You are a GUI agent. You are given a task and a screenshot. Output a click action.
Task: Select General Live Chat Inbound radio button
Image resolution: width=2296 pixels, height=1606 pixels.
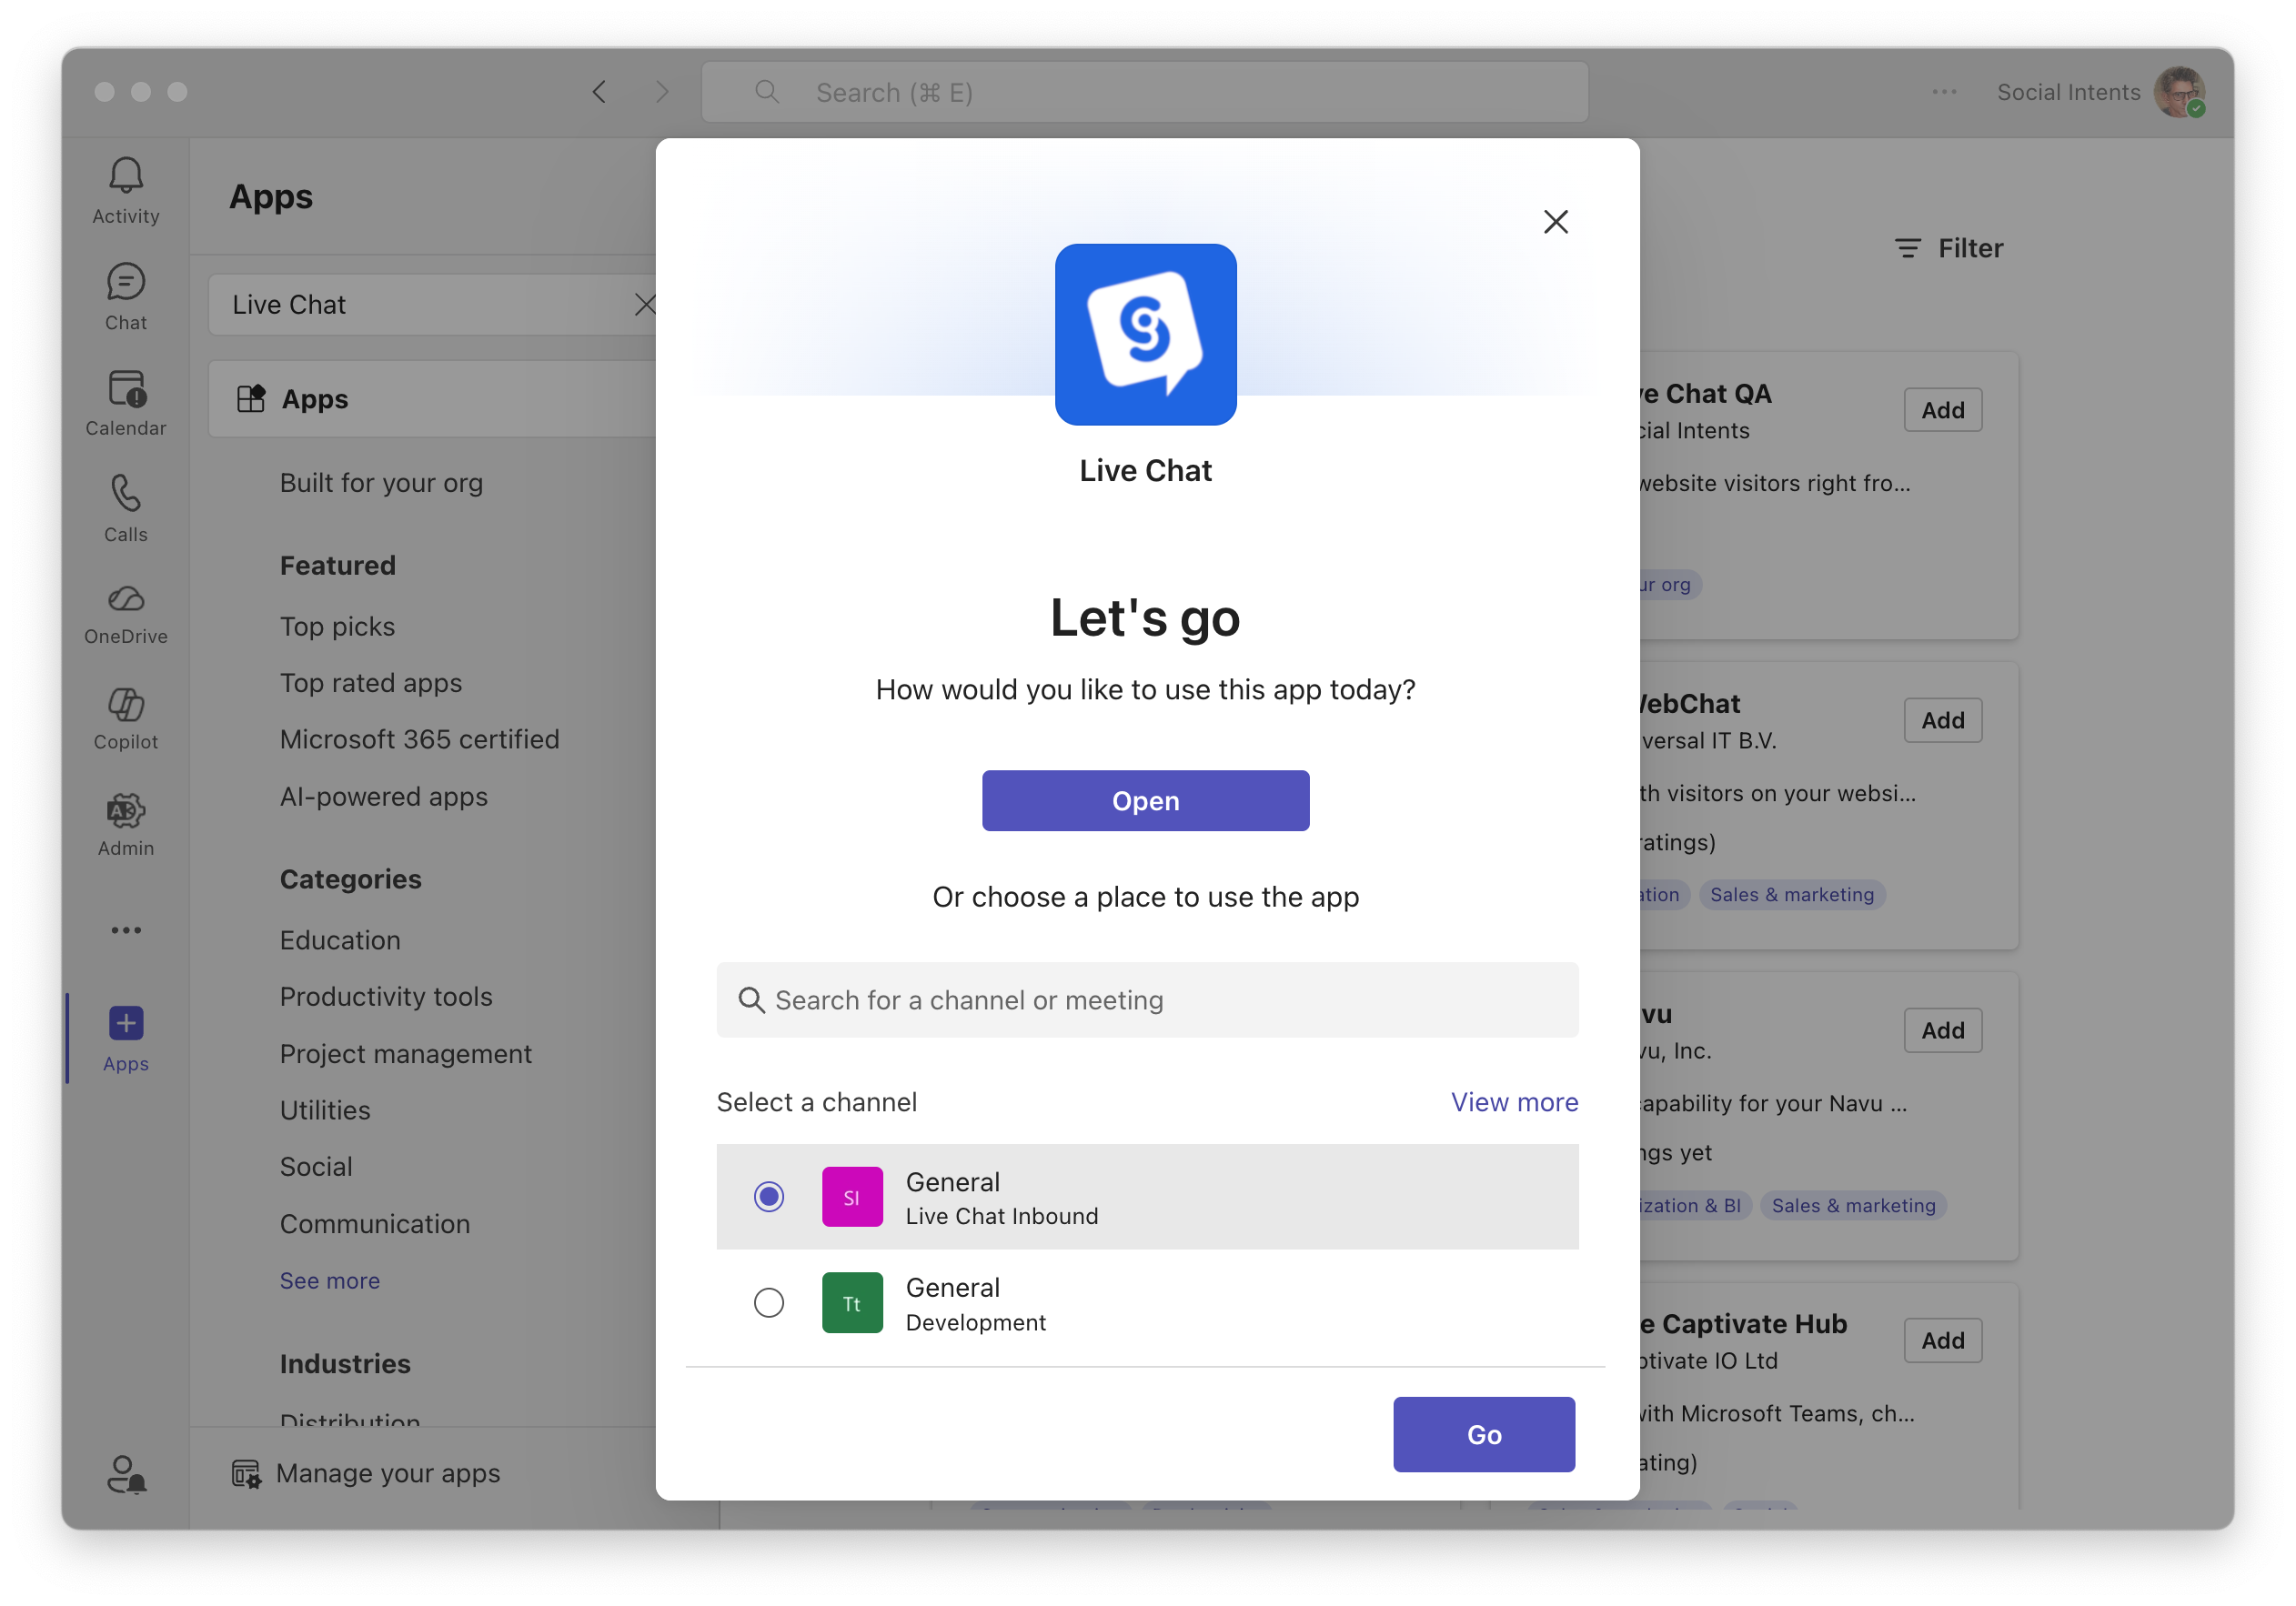coord(768,1196)
